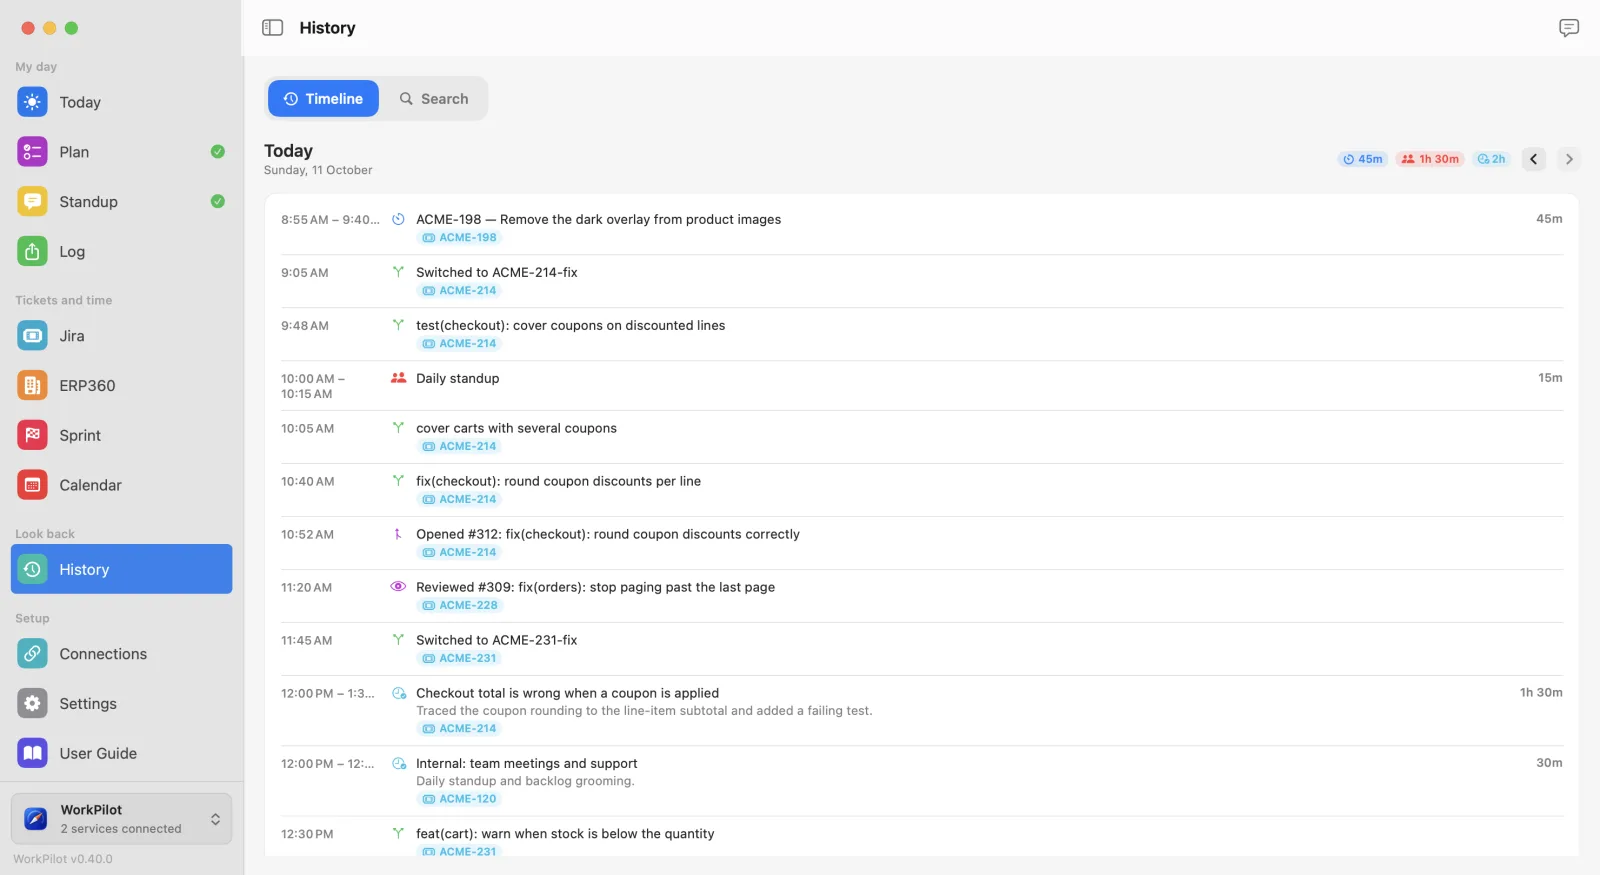The width and height of the screenshot is (1600, 875).
Task: Click the 2h summary badge
Action: click(x=1491, y=159)
